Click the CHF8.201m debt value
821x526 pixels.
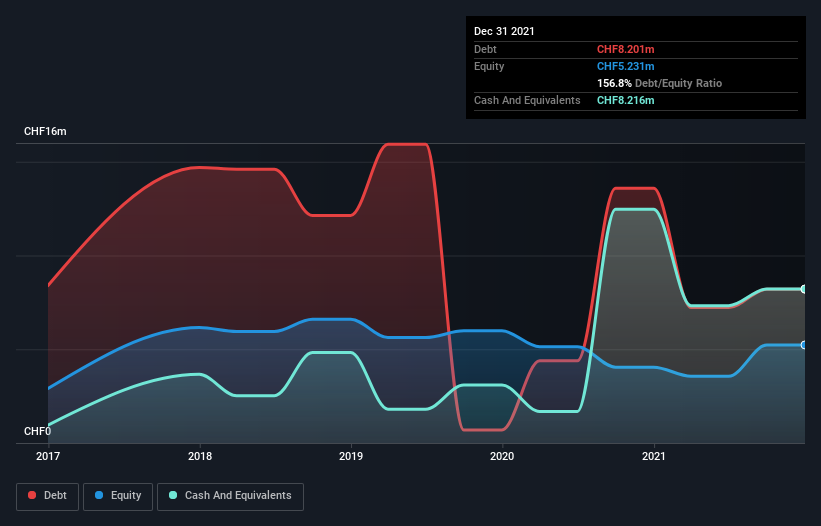click(626, 49)
